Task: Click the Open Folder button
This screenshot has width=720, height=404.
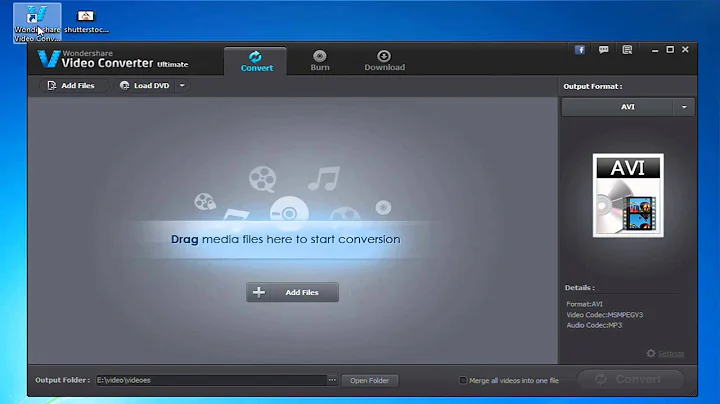Action: tap(369, 381)
